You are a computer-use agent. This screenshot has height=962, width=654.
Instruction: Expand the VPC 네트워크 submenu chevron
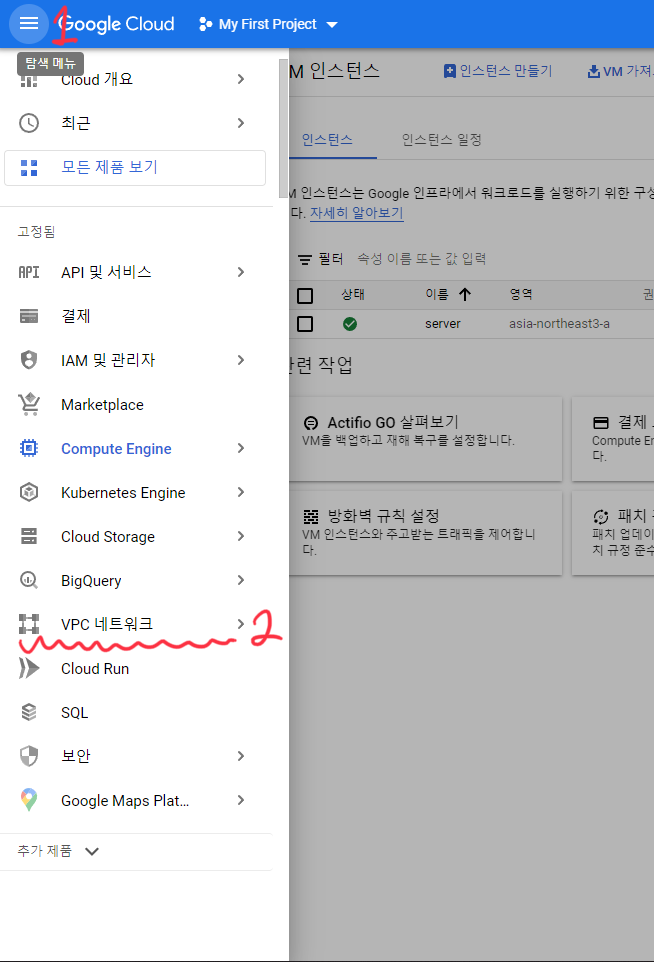[x=240, y=624]
